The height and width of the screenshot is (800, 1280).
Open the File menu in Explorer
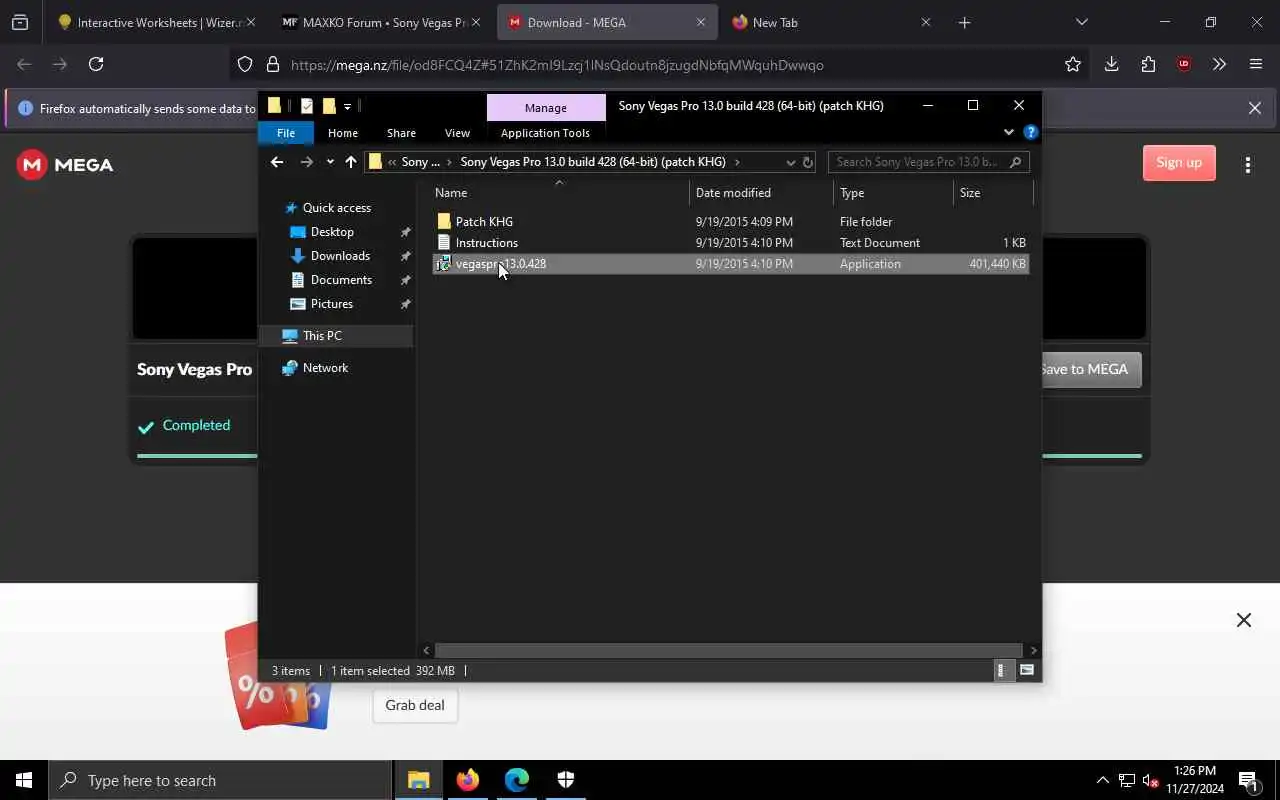[x=286, y=133]
